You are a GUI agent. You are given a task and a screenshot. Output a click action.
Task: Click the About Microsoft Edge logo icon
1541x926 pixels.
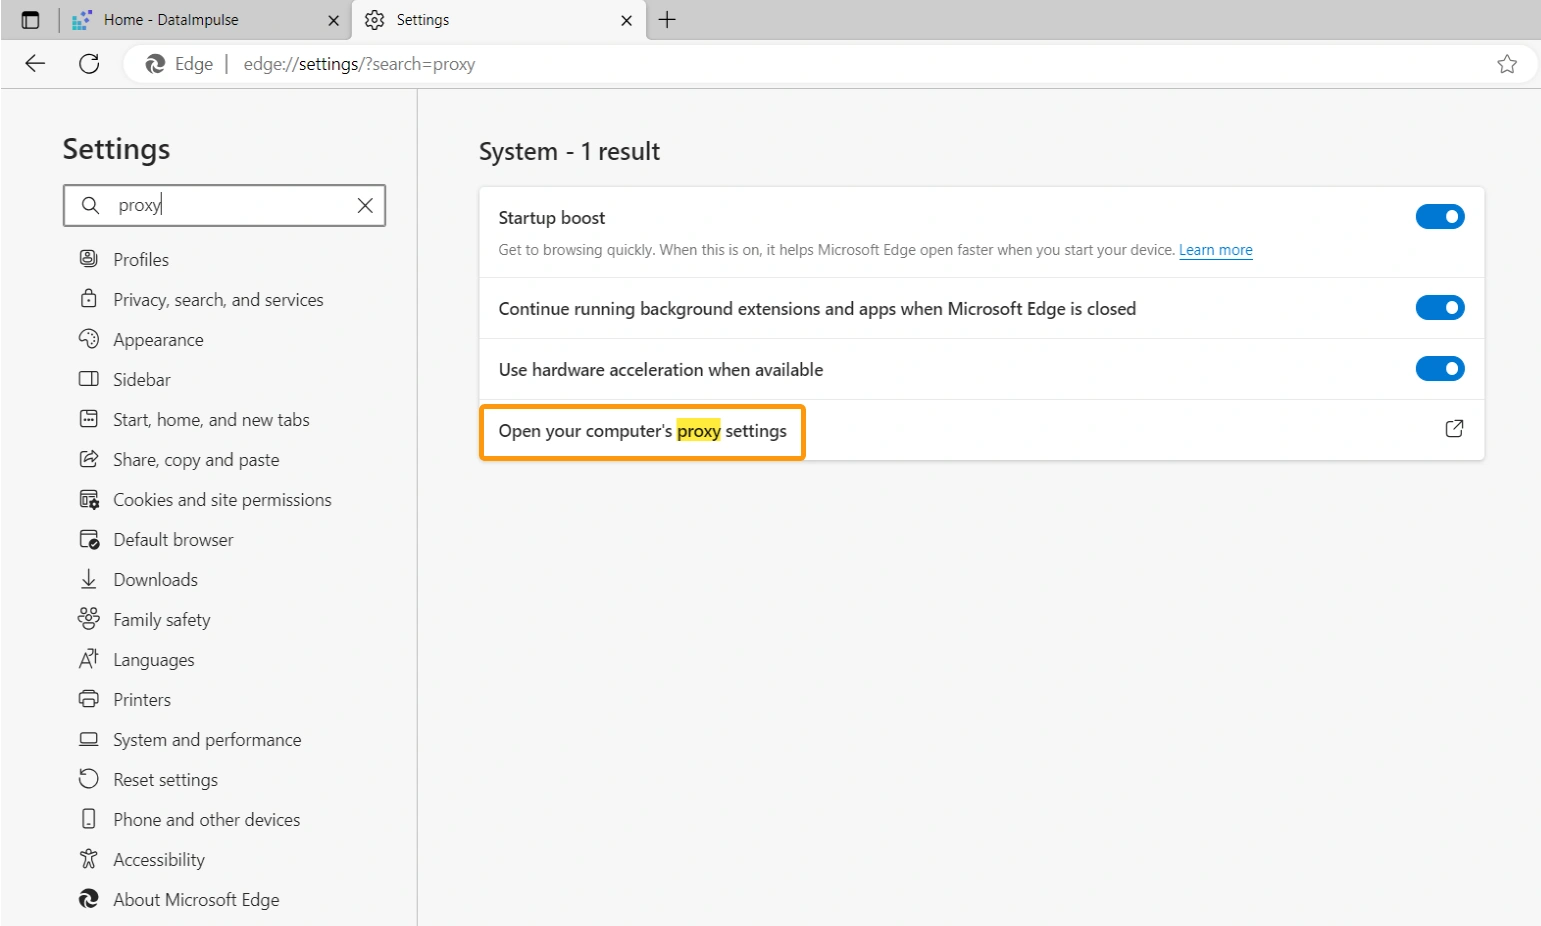[89, 899]
